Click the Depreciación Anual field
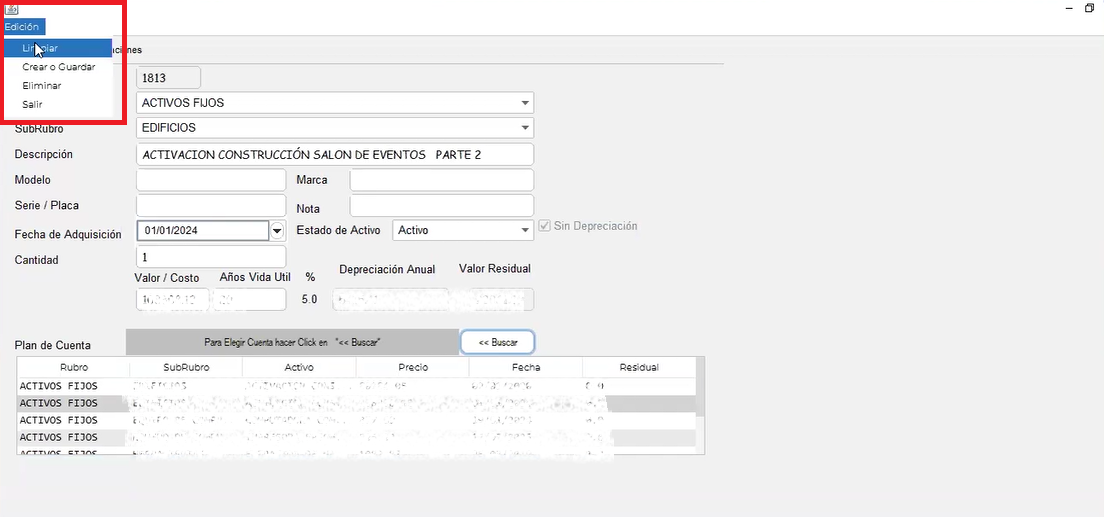Screen dimensions: 1104x517 point(391,299)
